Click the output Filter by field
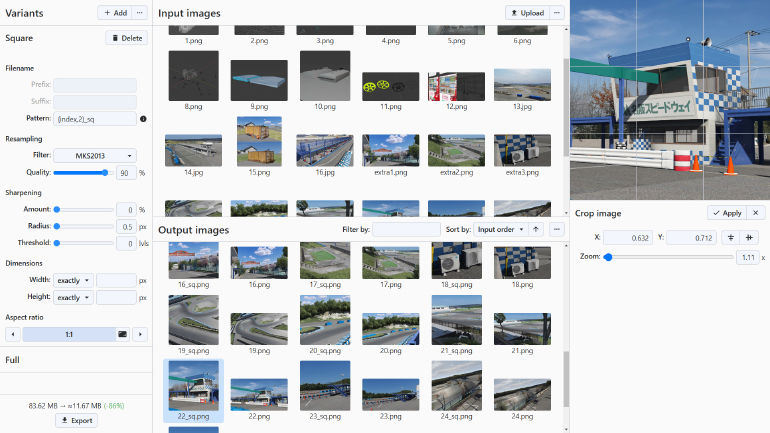 406,229
